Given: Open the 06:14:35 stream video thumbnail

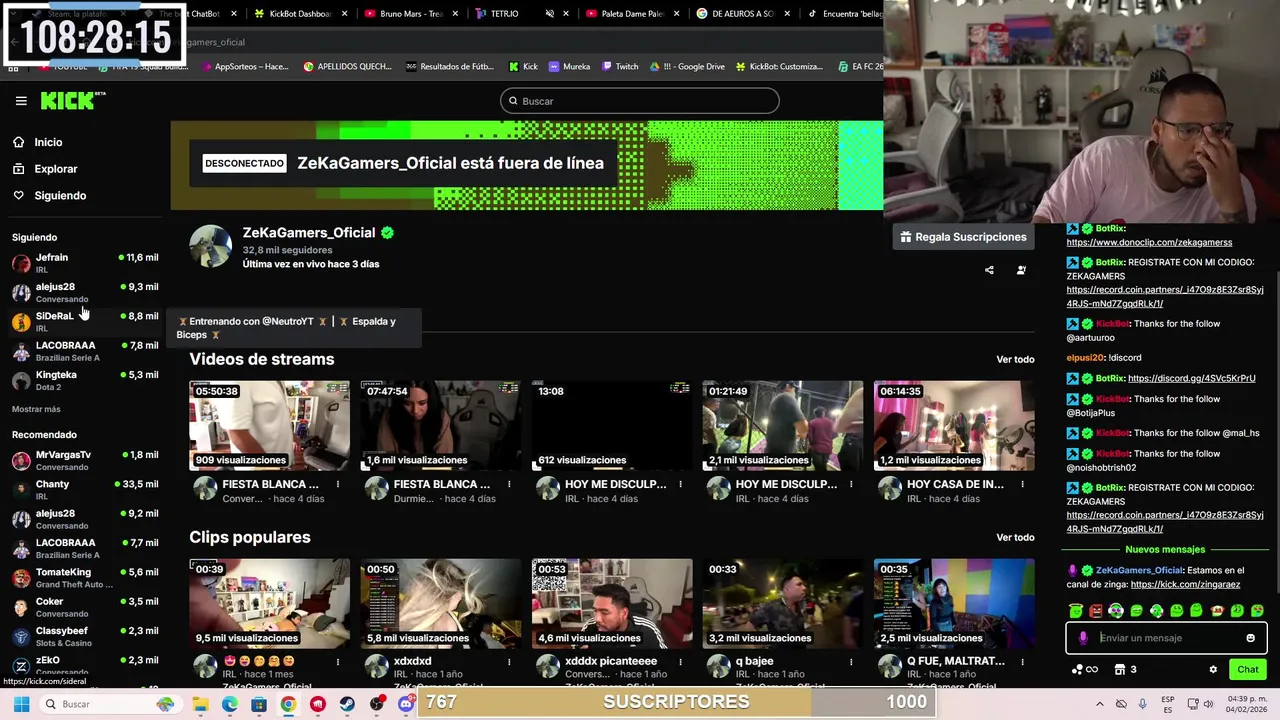Looking at the screenshot, I should [x=954, y=425].
